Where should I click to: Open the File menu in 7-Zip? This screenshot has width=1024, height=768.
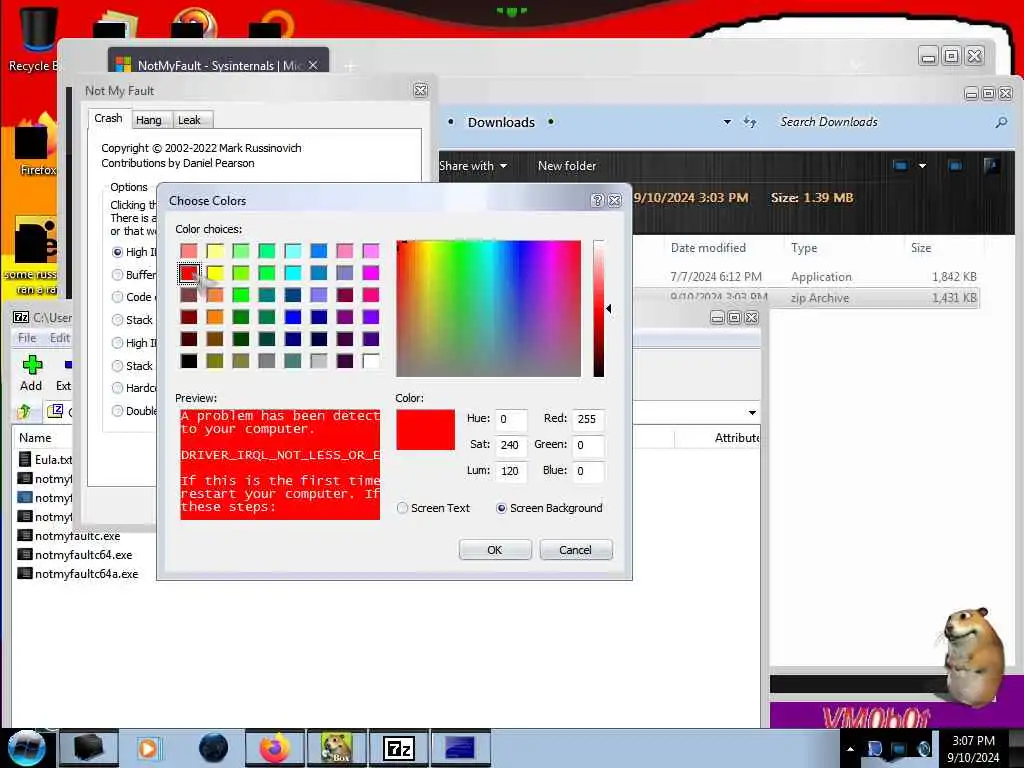(27, 338)
